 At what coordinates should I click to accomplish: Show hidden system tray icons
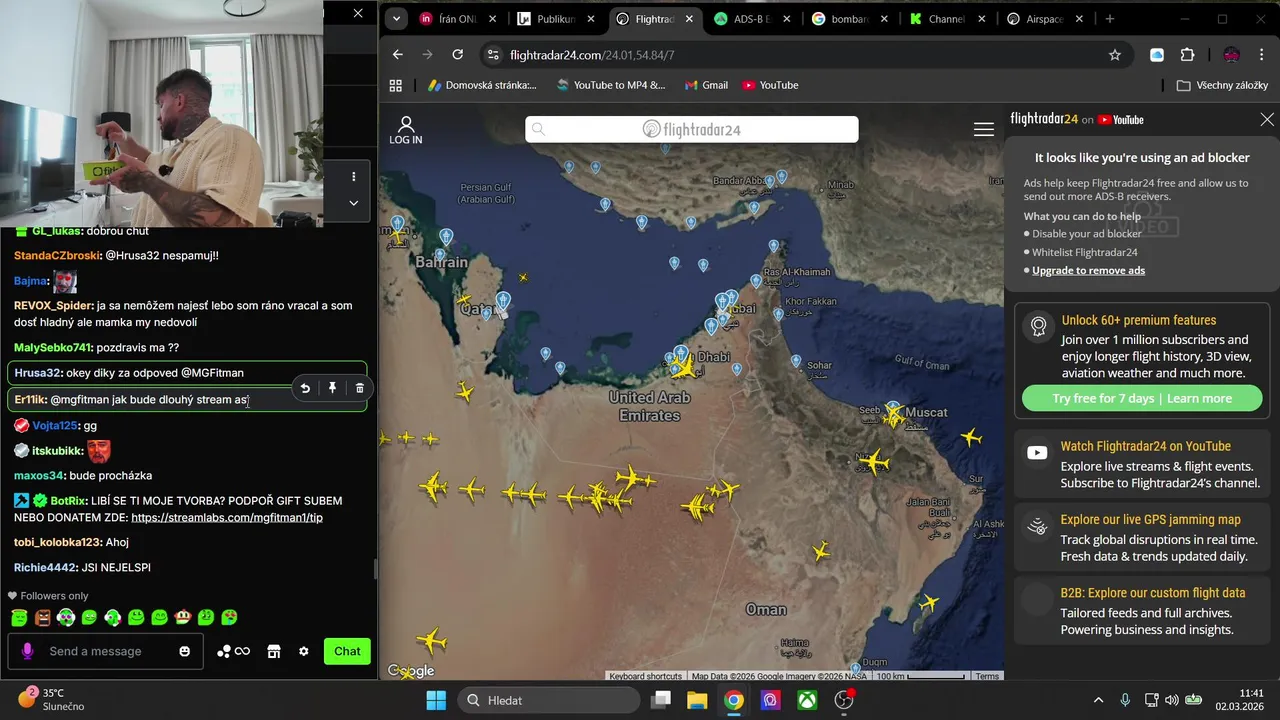[1098, 700]
